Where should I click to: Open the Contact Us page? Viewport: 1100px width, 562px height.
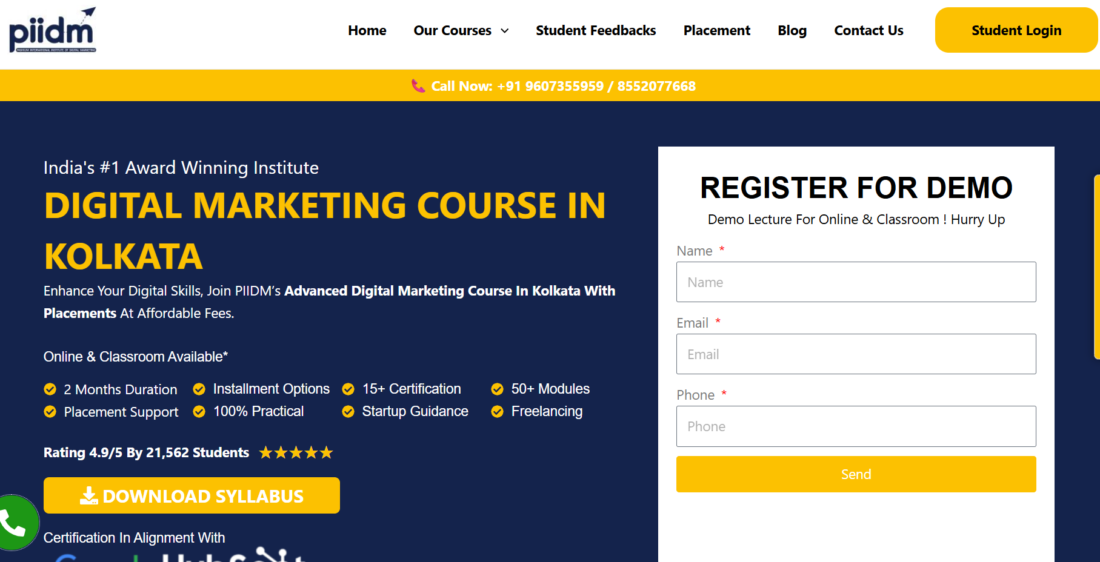point(868,30)
